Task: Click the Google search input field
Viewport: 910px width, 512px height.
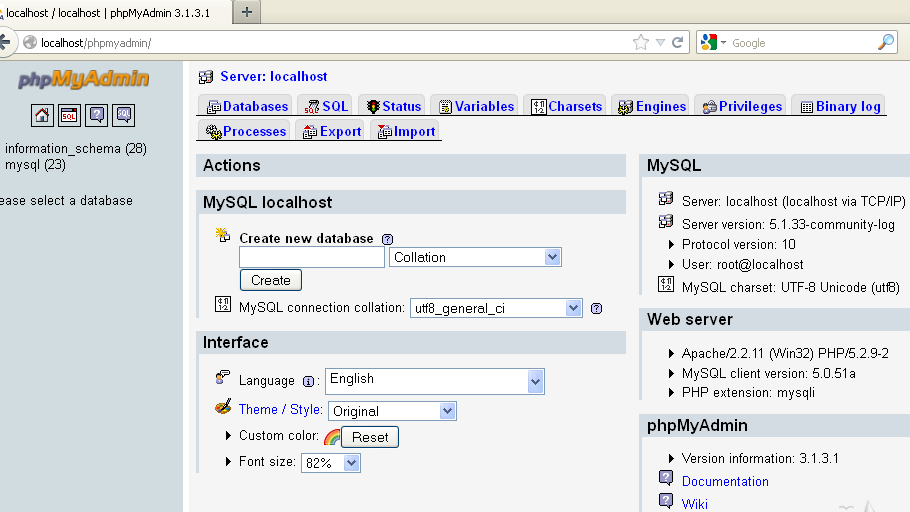Action: [x=802, y=43]
